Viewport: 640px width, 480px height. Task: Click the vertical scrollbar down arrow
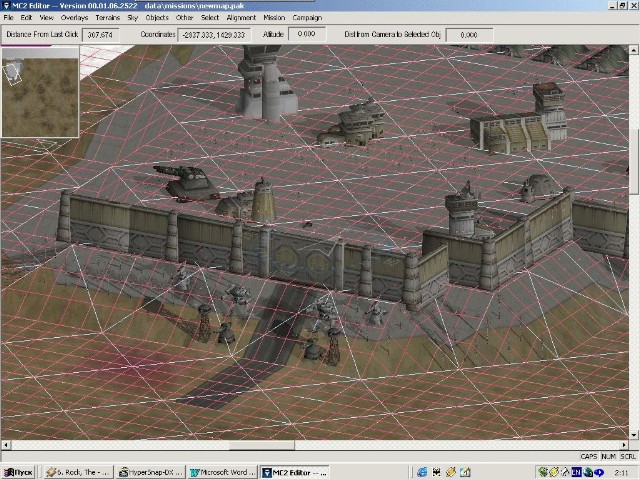[633, 435]
